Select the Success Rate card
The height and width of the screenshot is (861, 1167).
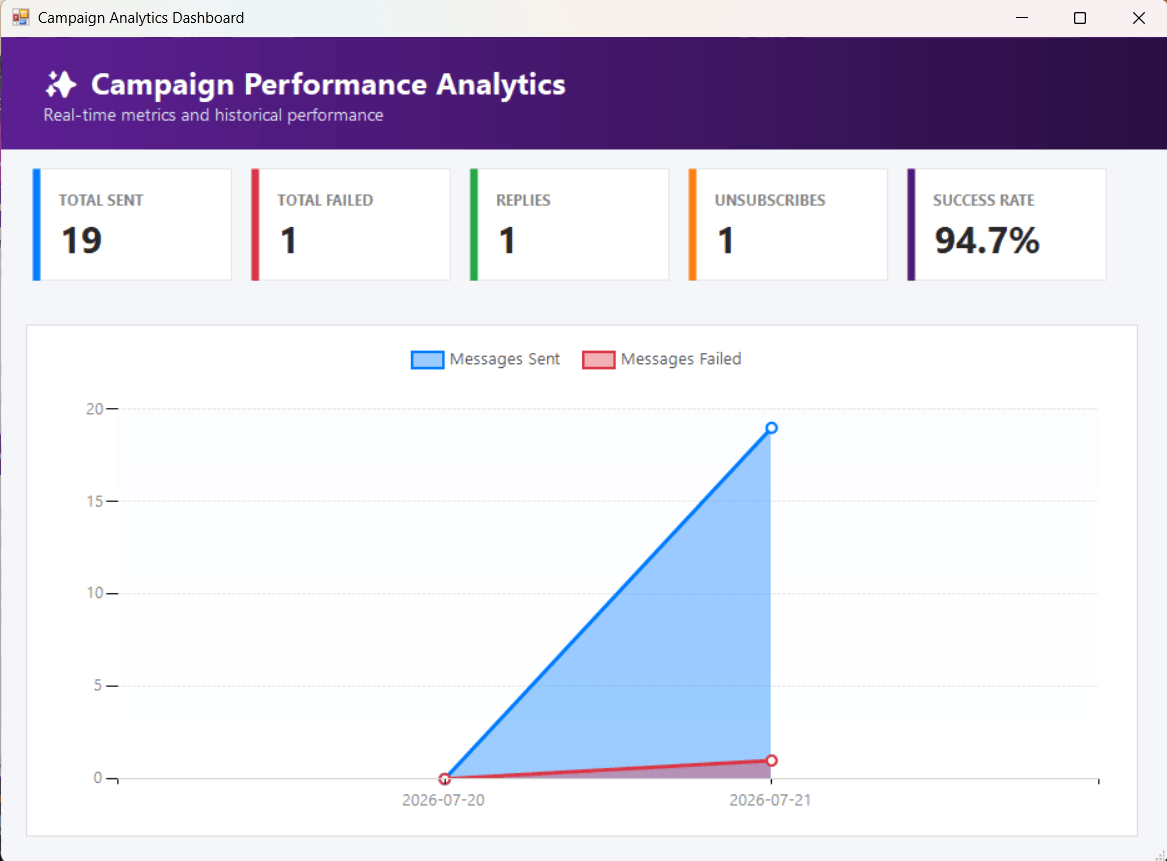coord(1007,225)
